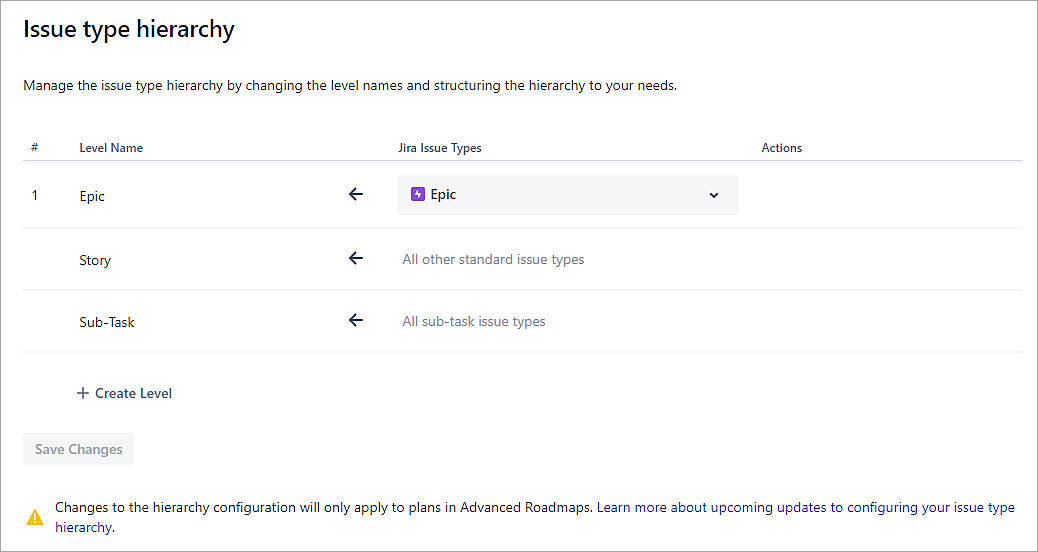Select the Story level name
Image resolution: width=1038 pixels, height=552 pixels.
(95, 261)
